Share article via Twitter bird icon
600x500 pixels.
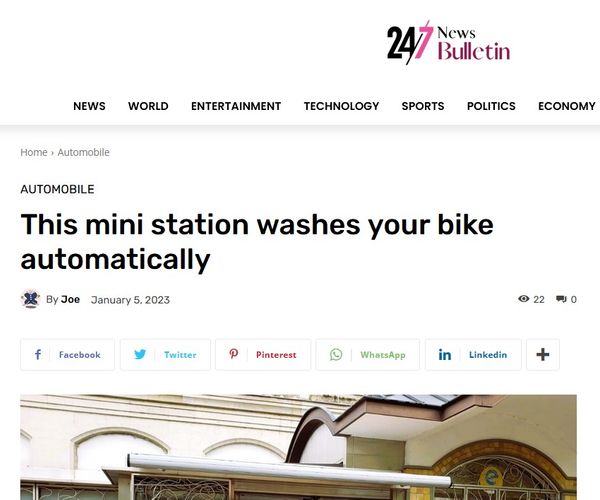click(140, 355)
